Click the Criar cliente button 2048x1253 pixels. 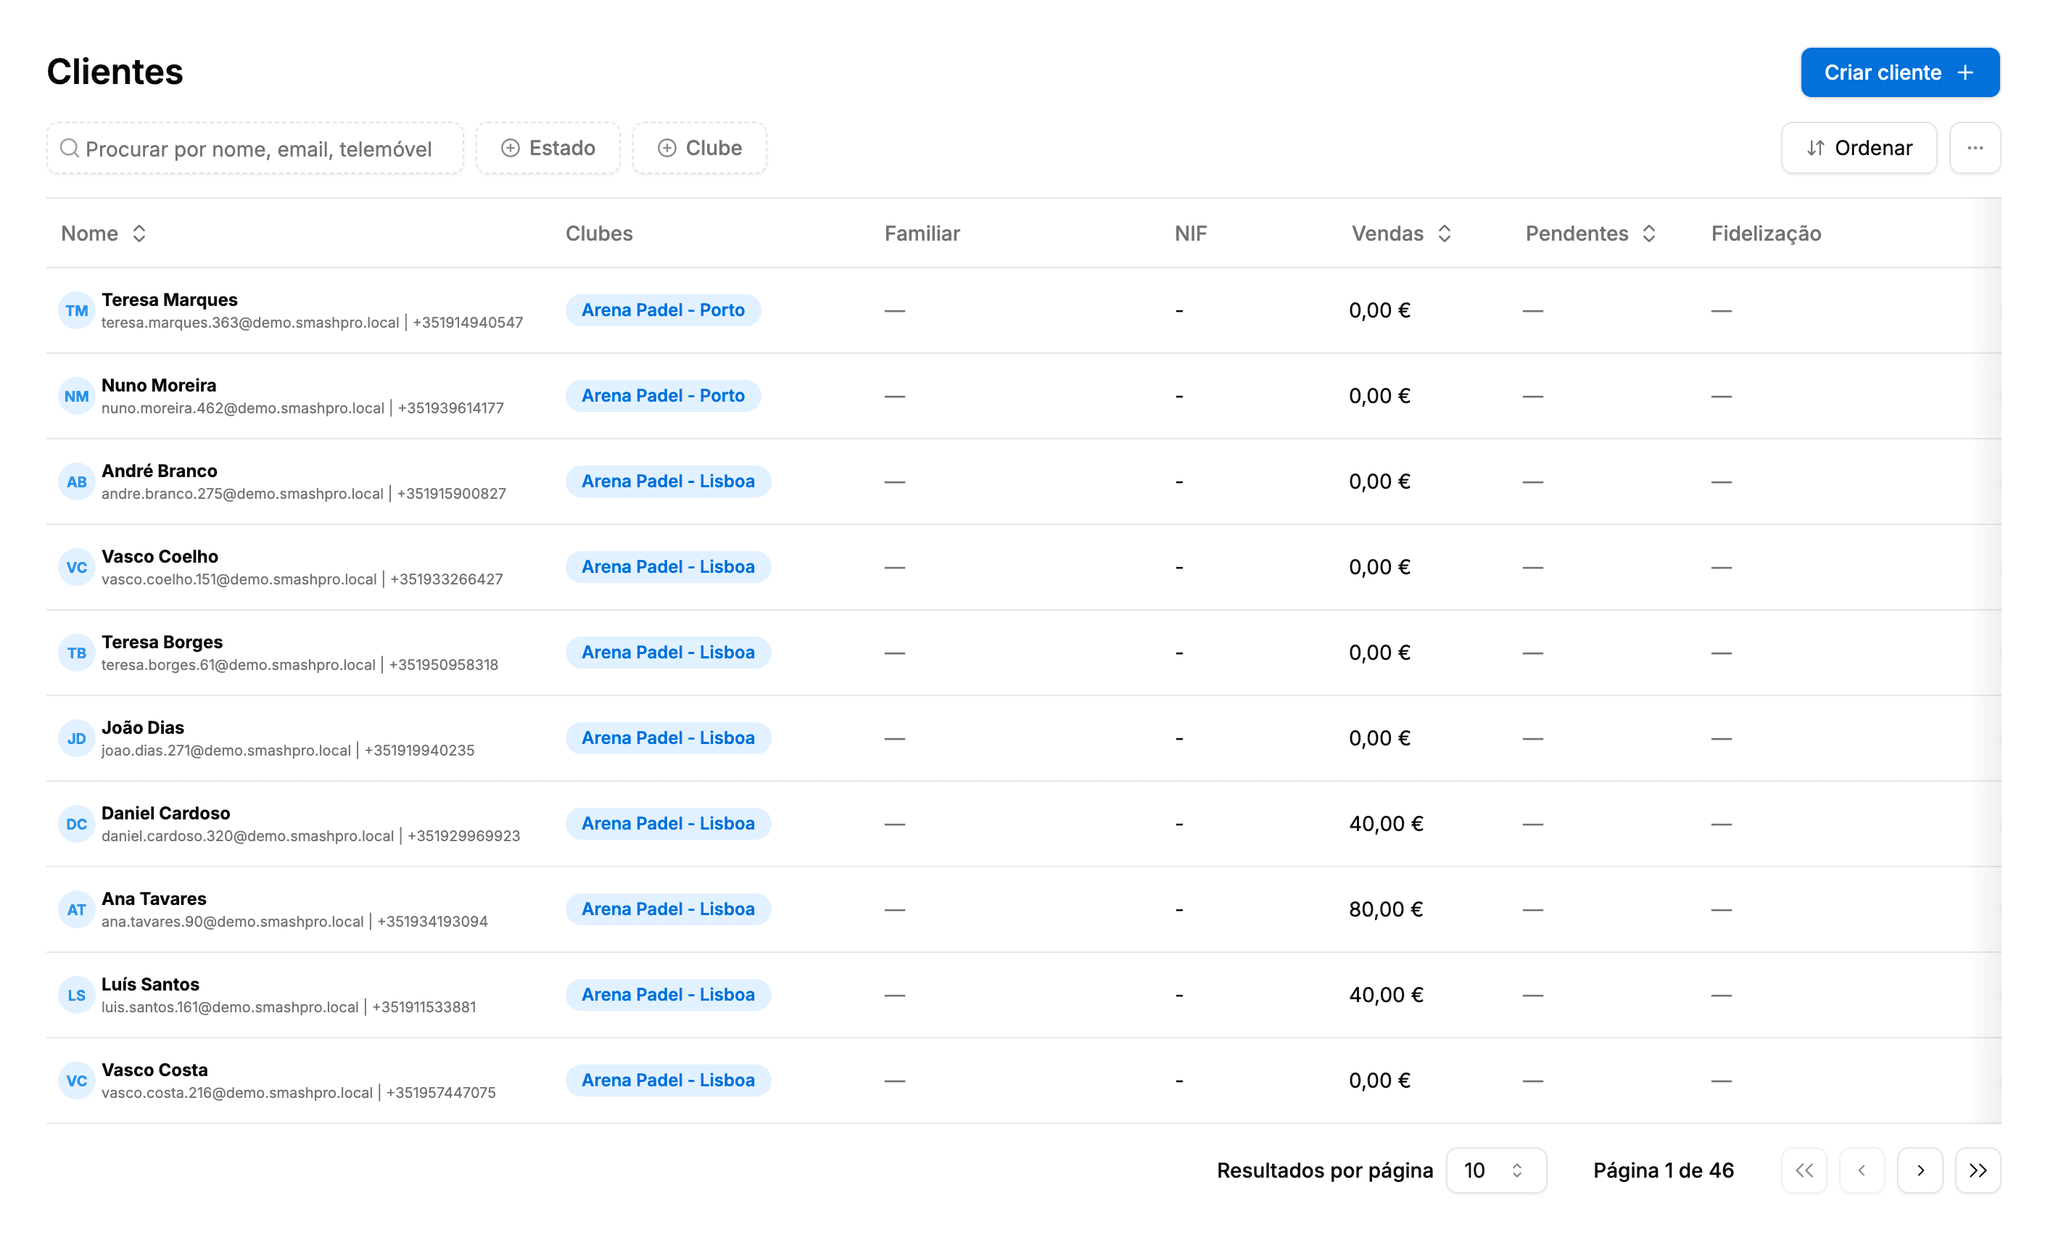tap(1899, 72)
